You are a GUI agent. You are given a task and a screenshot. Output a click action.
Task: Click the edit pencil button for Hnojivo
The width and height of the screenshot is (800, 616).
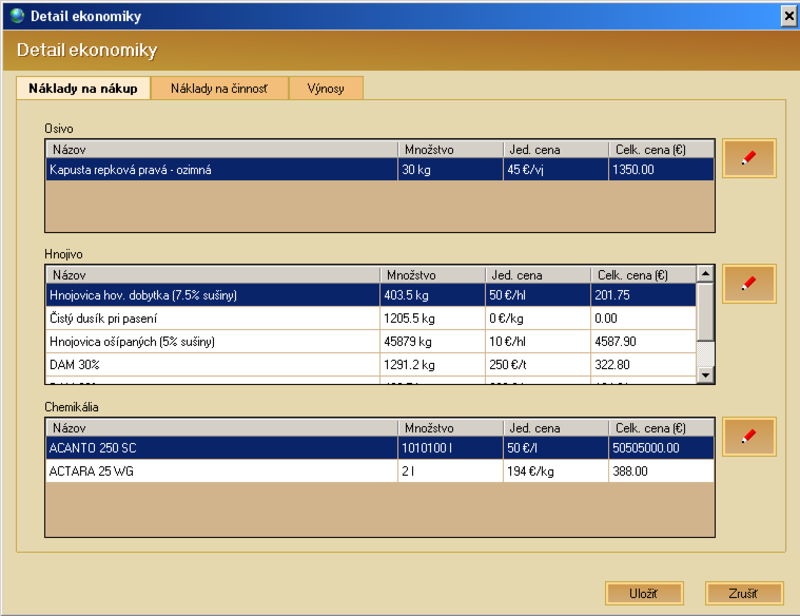[749, 284]
